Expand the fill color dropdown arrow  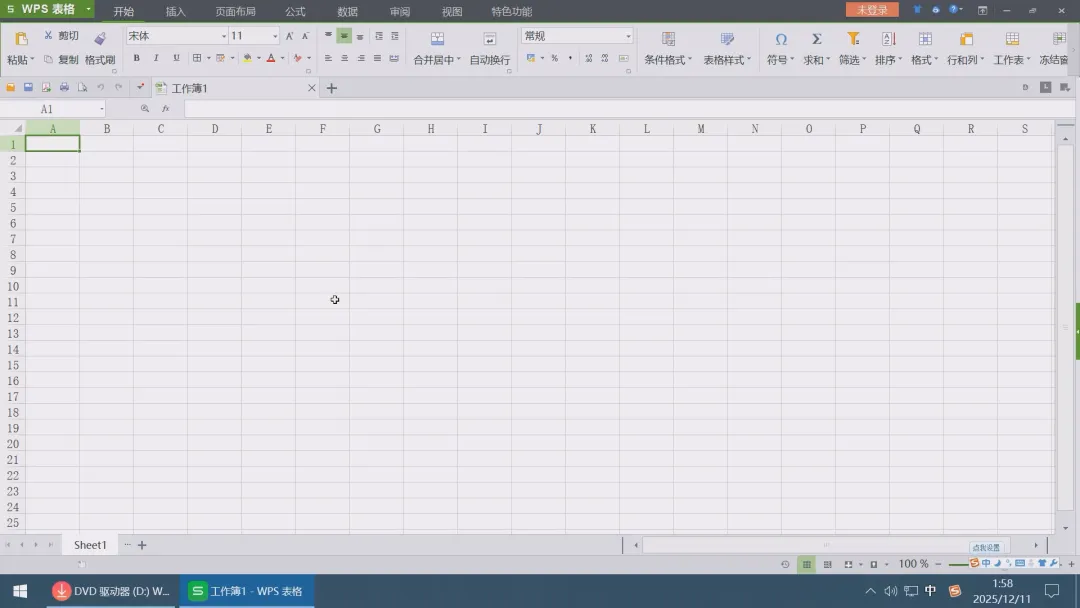click(258, 59)
